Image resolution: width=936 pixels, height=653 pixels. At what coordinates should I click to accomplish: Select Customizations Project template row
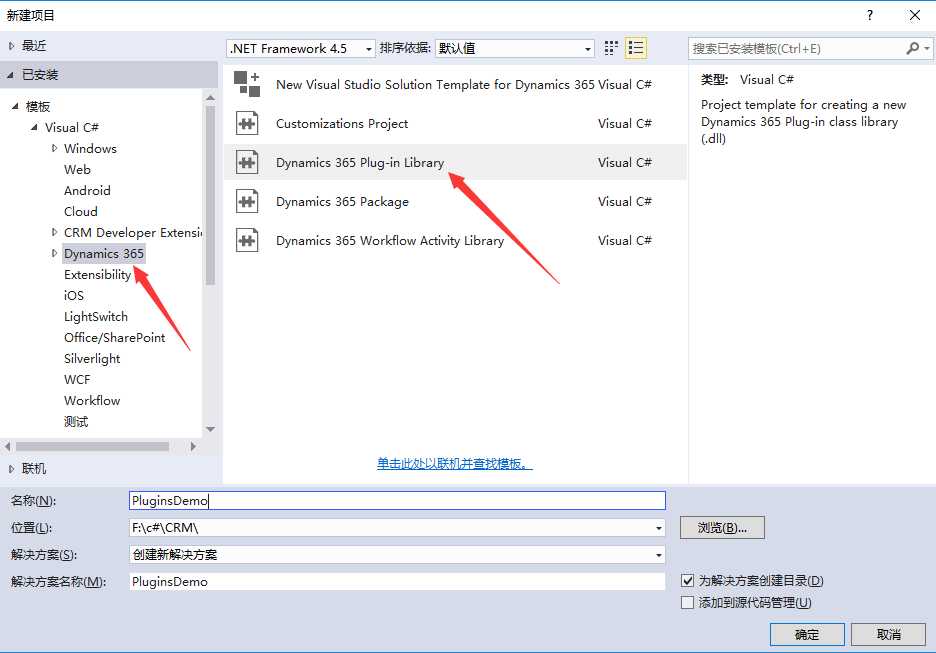point(455,124)
